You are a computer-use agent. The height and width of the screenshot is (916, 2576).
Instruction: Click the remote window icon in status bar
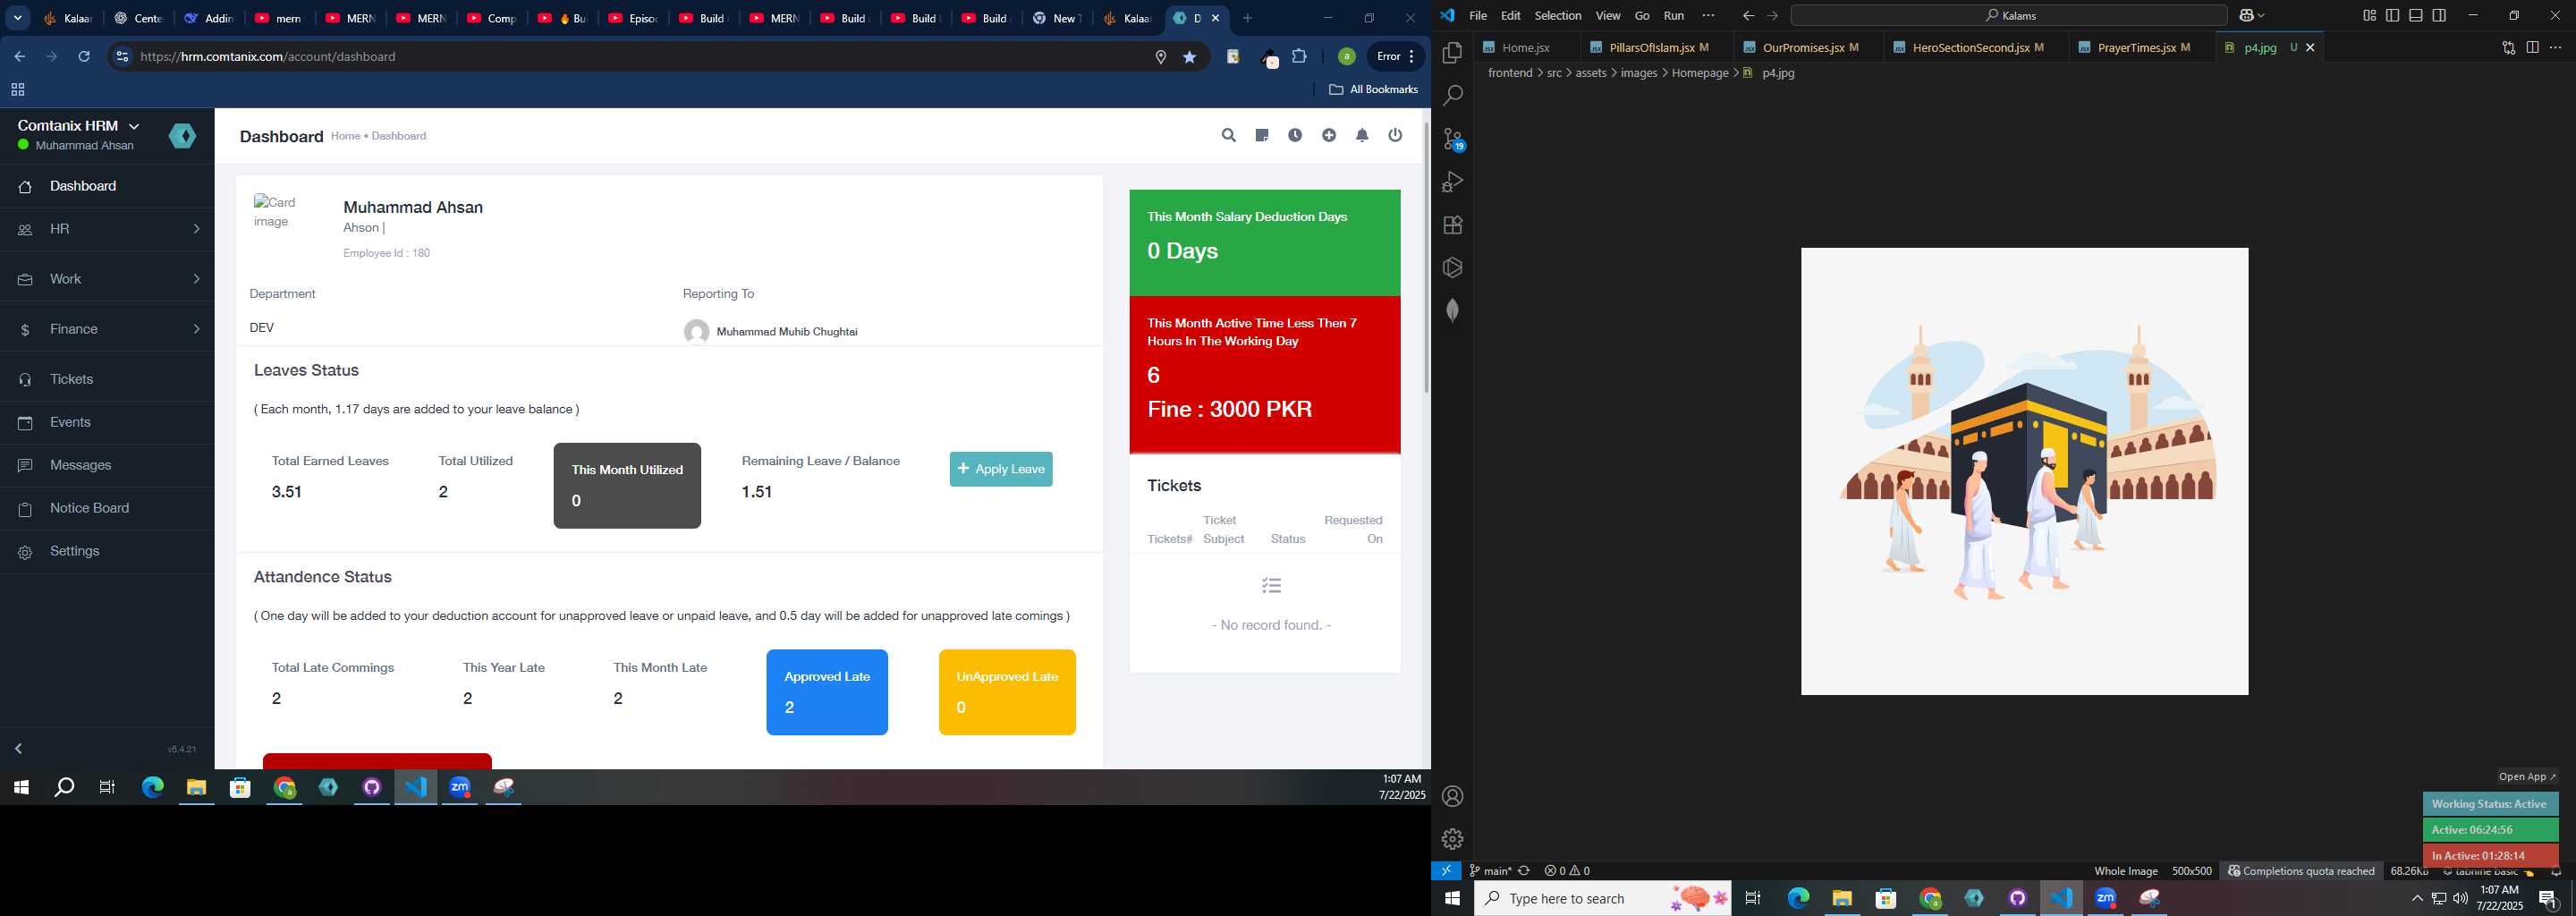(x=1446, y=871)
